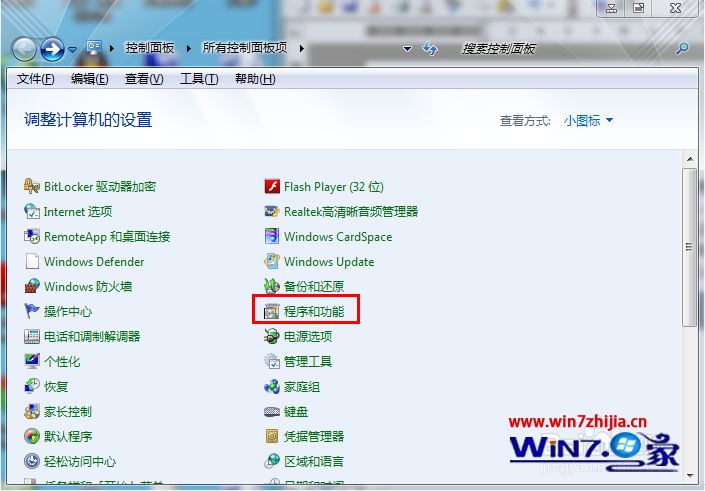This screenshot has width=705, height=491.
Task: Open the address bar history dropdown arrow
Action: click(x=407, y=48)
